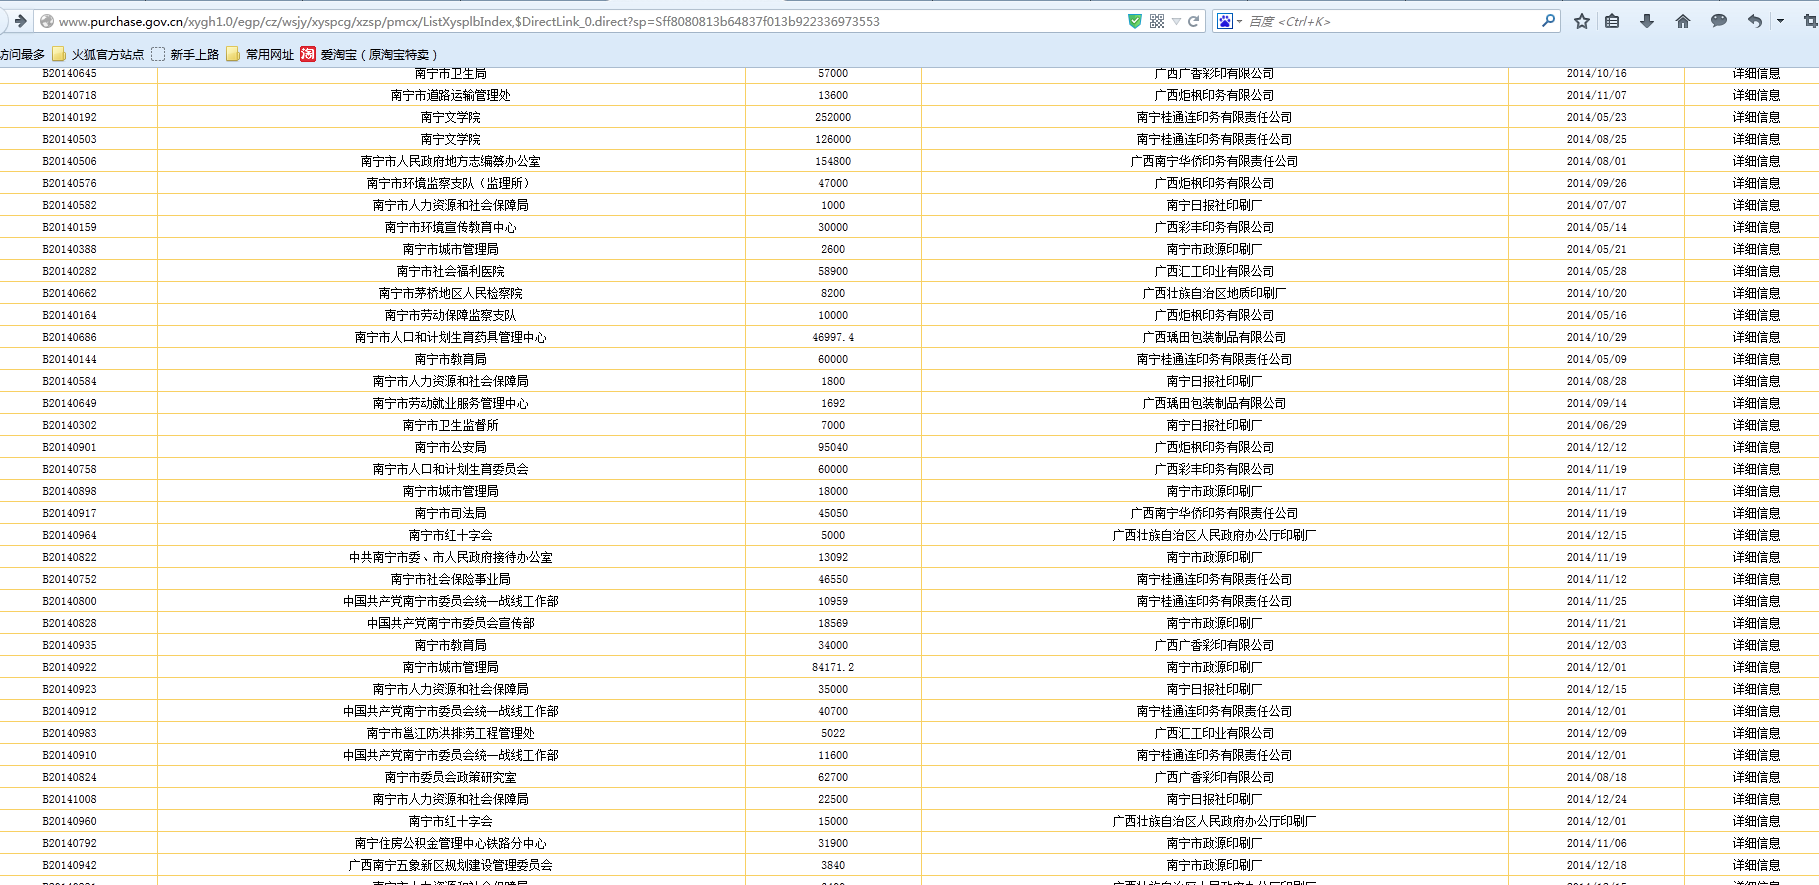Viewport: 1819px width, 885px height.
Task: Select the cell 南宁市环境宣传教育中心
Action: (451, 227)
